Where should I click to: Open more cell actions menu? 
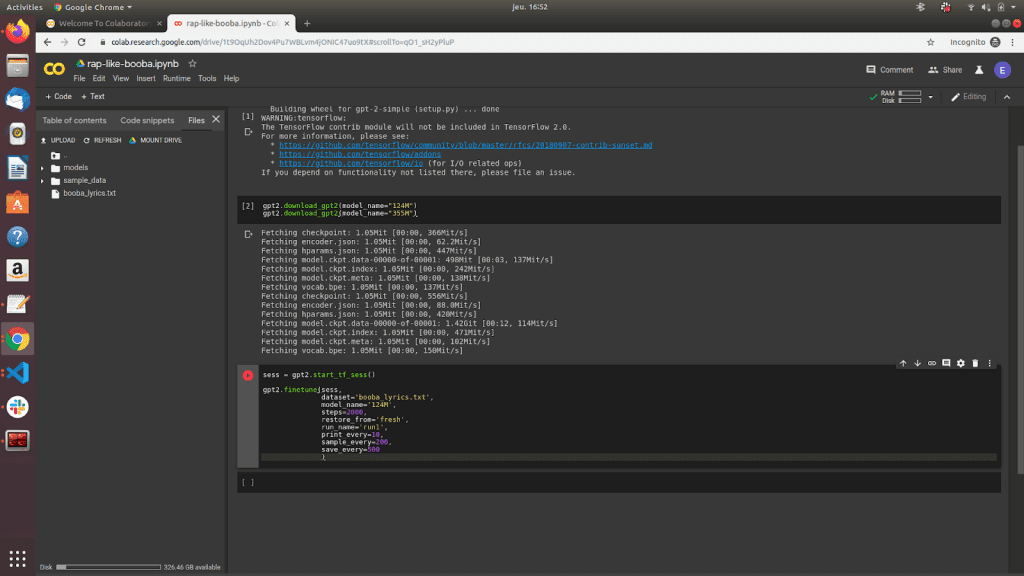(989, 363)
